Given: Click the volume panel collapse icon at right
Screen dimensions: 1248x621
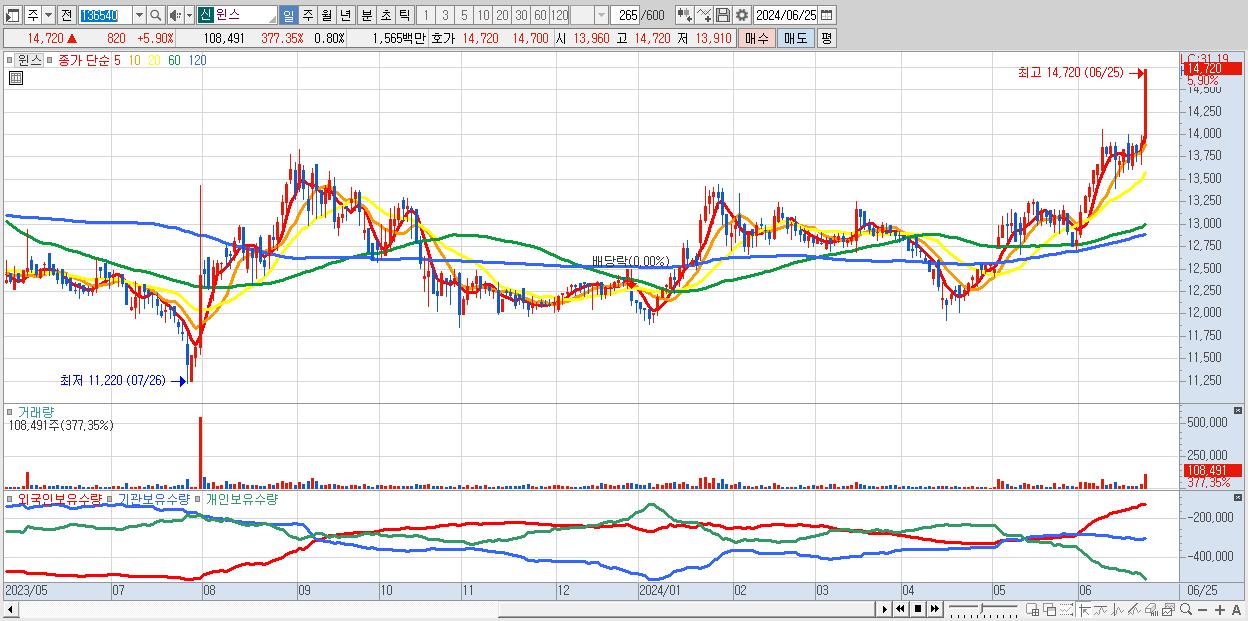Looking at the screenshot, I should point(1240,411).
